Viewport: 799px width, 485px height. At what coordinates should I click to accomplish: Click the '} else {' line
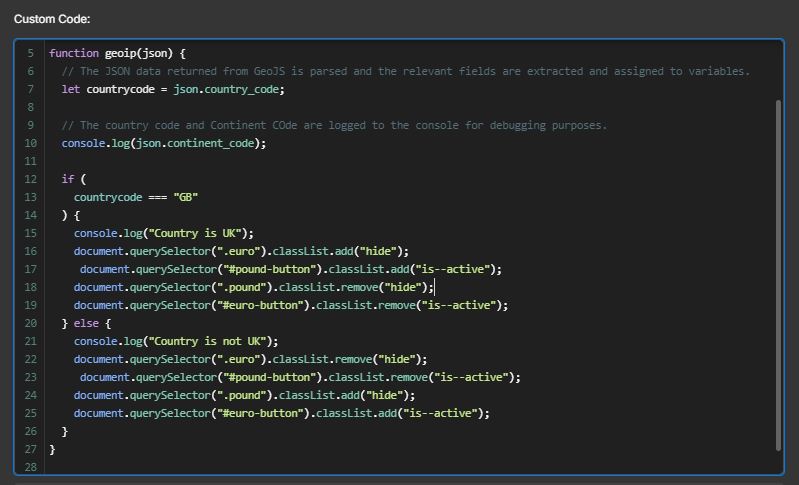click(86, 323)
